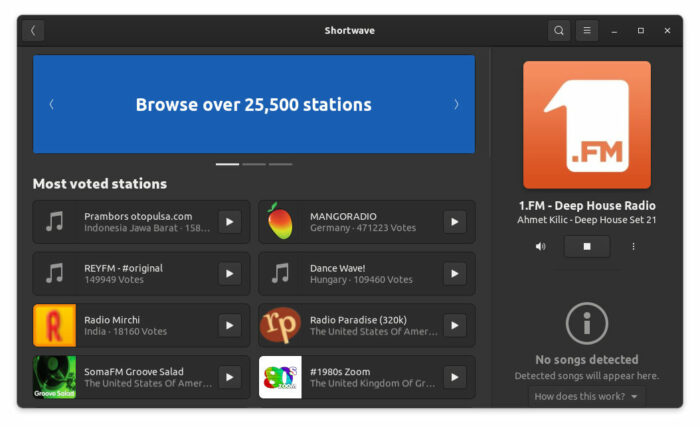Screen dimensions: 700x427
Task: Play Radio Paradise (320k) station
Action: click(x=454, y=326)
